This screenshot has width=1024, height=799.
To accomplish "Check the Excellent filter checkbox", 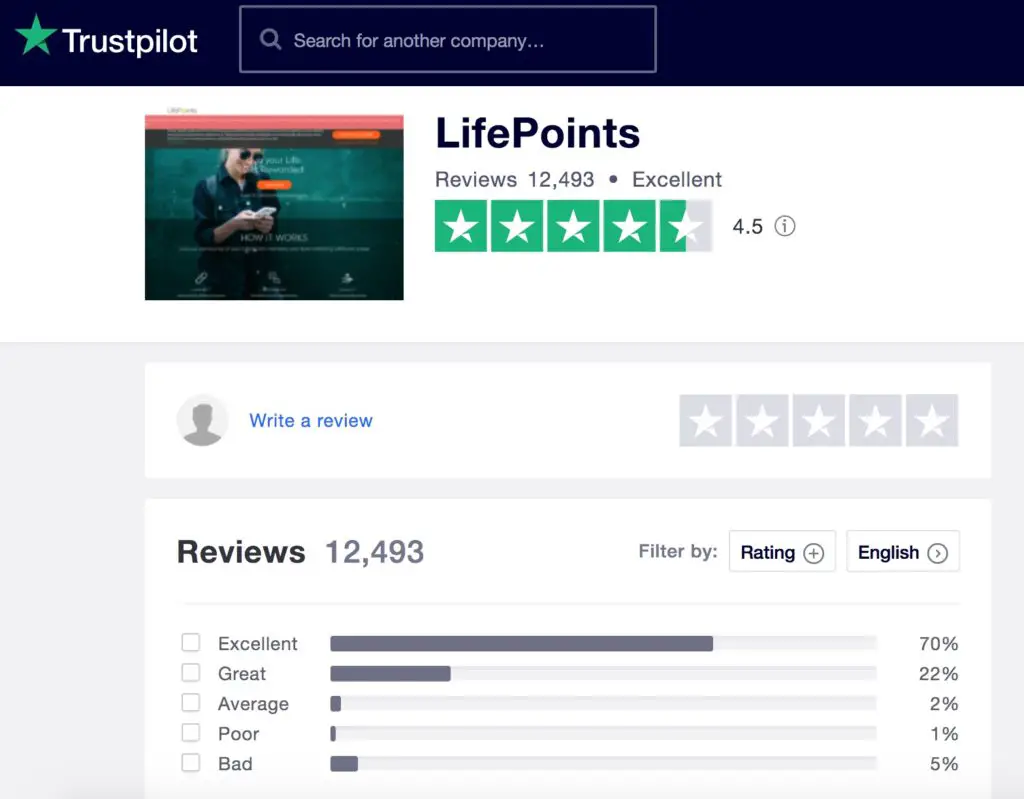I will (191, 642).
